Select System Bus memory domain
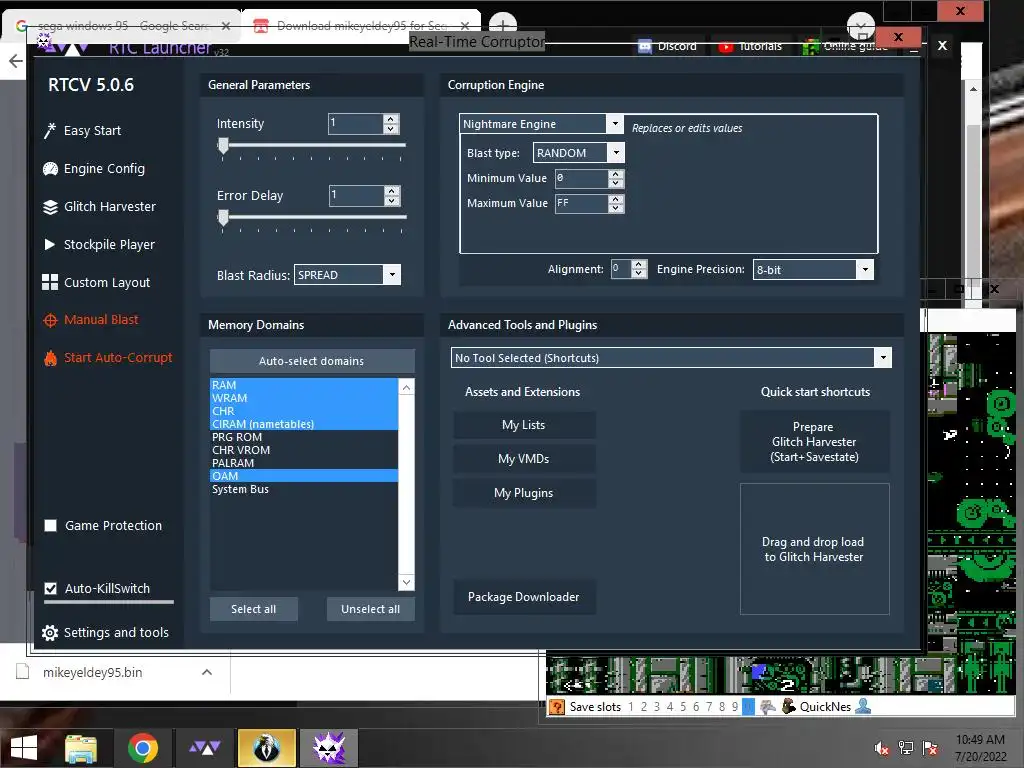The width and height of the screenshot is (1024, 768). [x=304, y=489]
